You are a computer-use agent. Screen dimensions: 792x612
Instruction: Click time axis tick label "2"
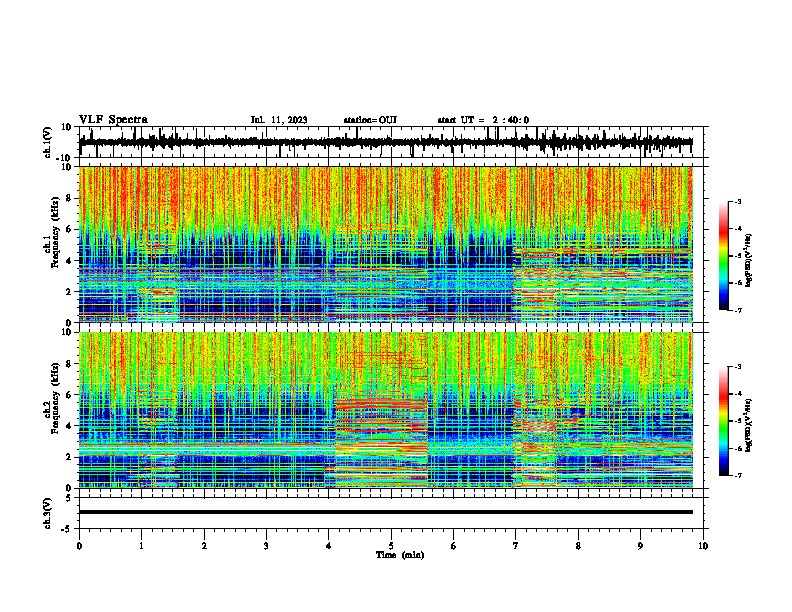click(x=204, y=546)
